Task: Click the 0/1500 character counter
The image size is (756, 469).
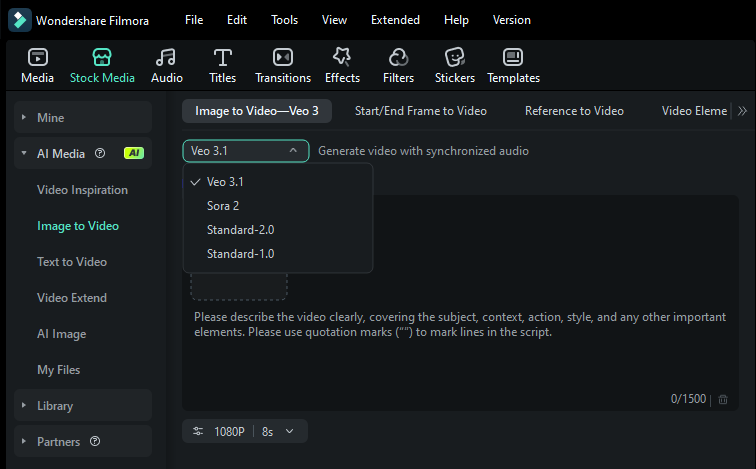Action: [x=688, y=399]
